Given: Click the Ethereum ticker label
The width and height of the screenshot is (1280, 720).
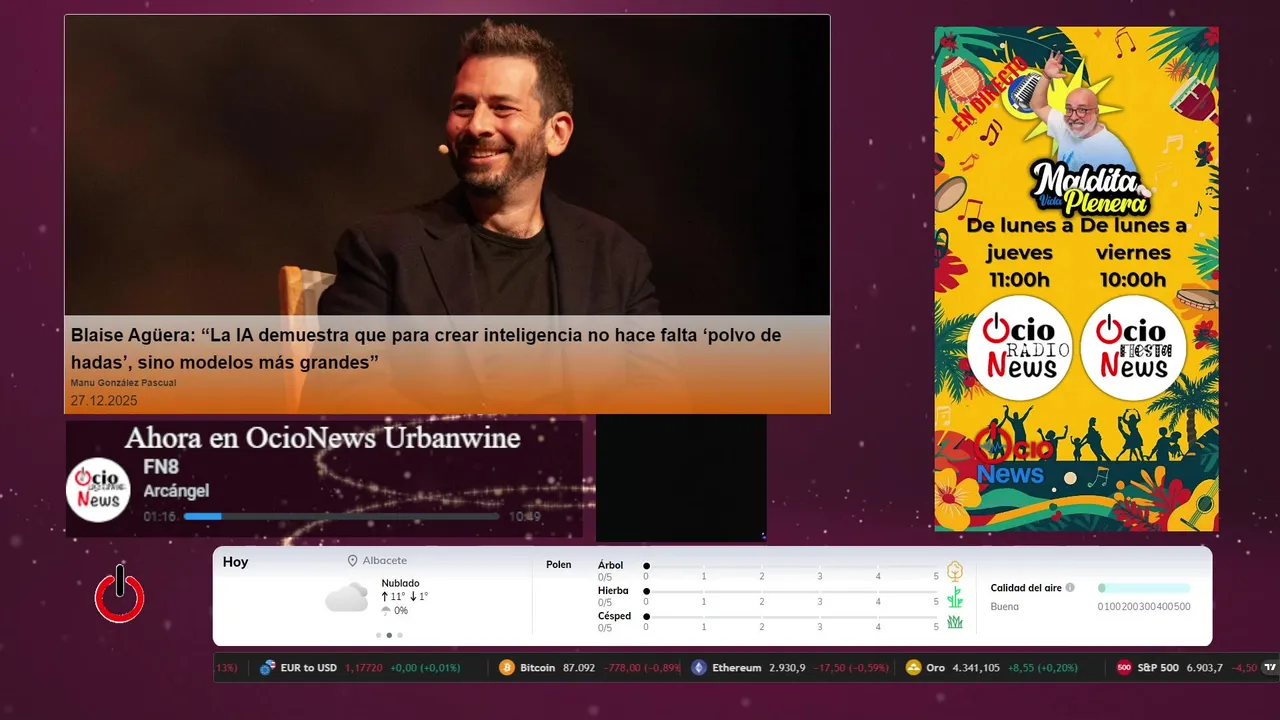Looking at the screenshot, I should (737, 667).
